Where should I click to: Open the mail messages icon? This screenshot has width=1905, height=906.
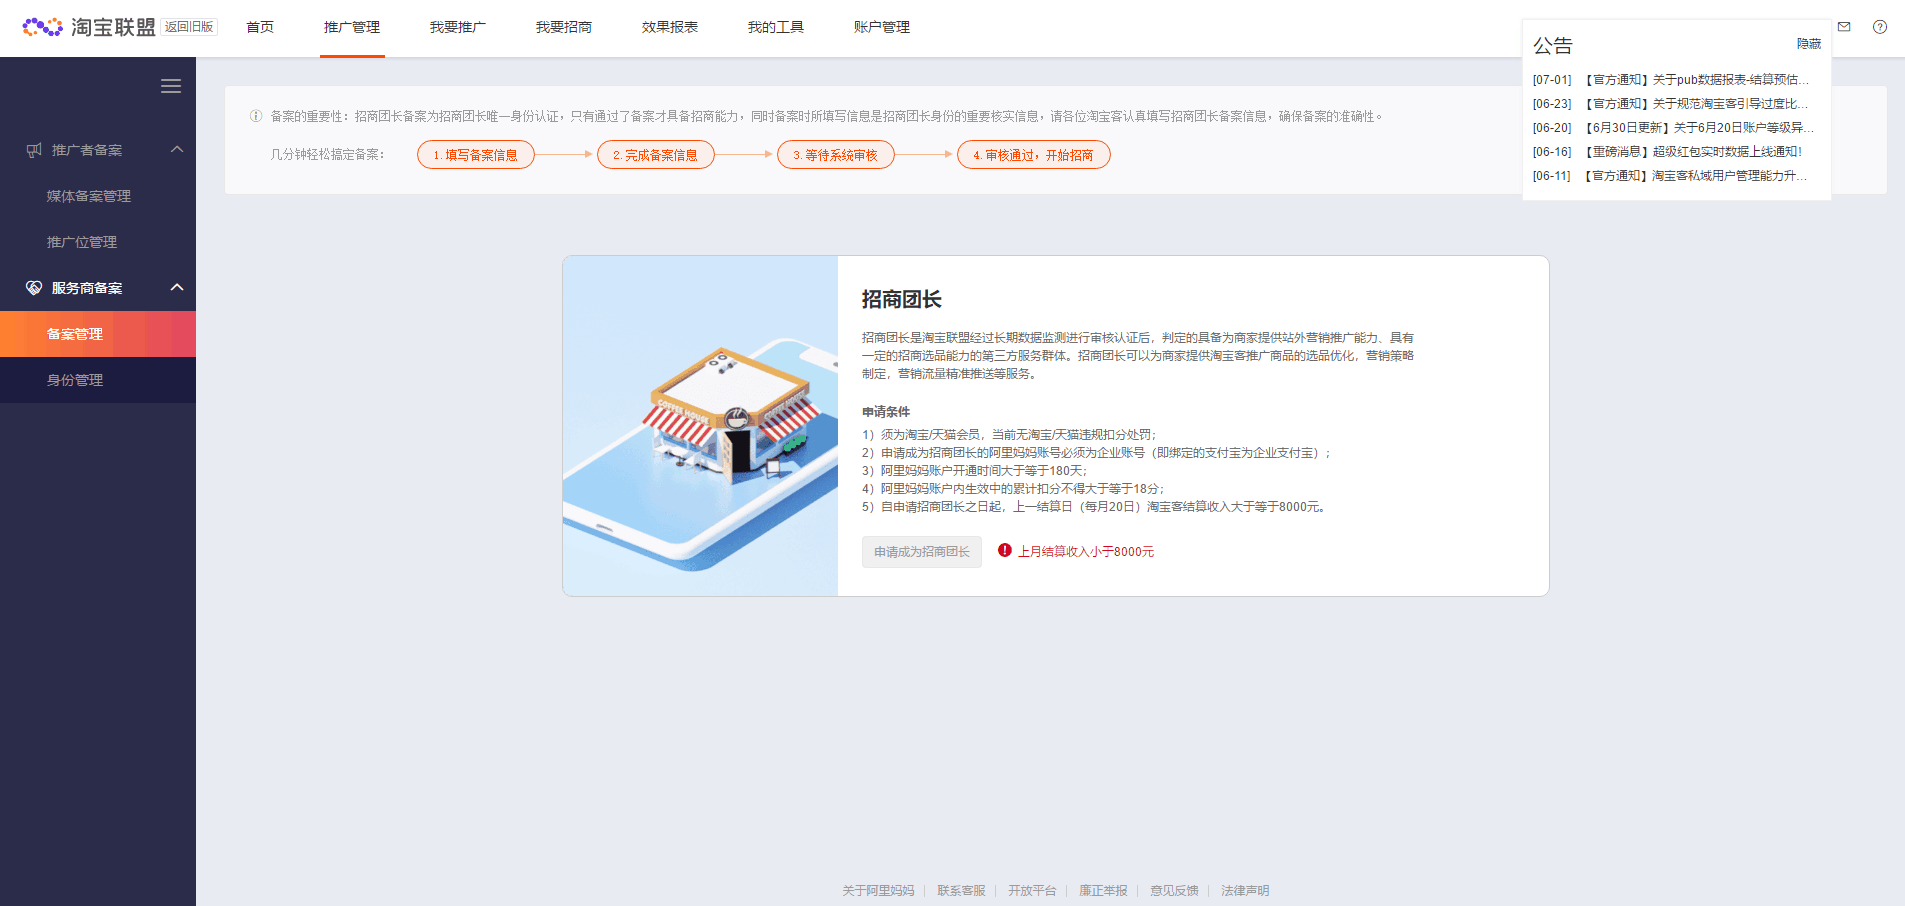pyautogui.click(x=1844, y=27)
